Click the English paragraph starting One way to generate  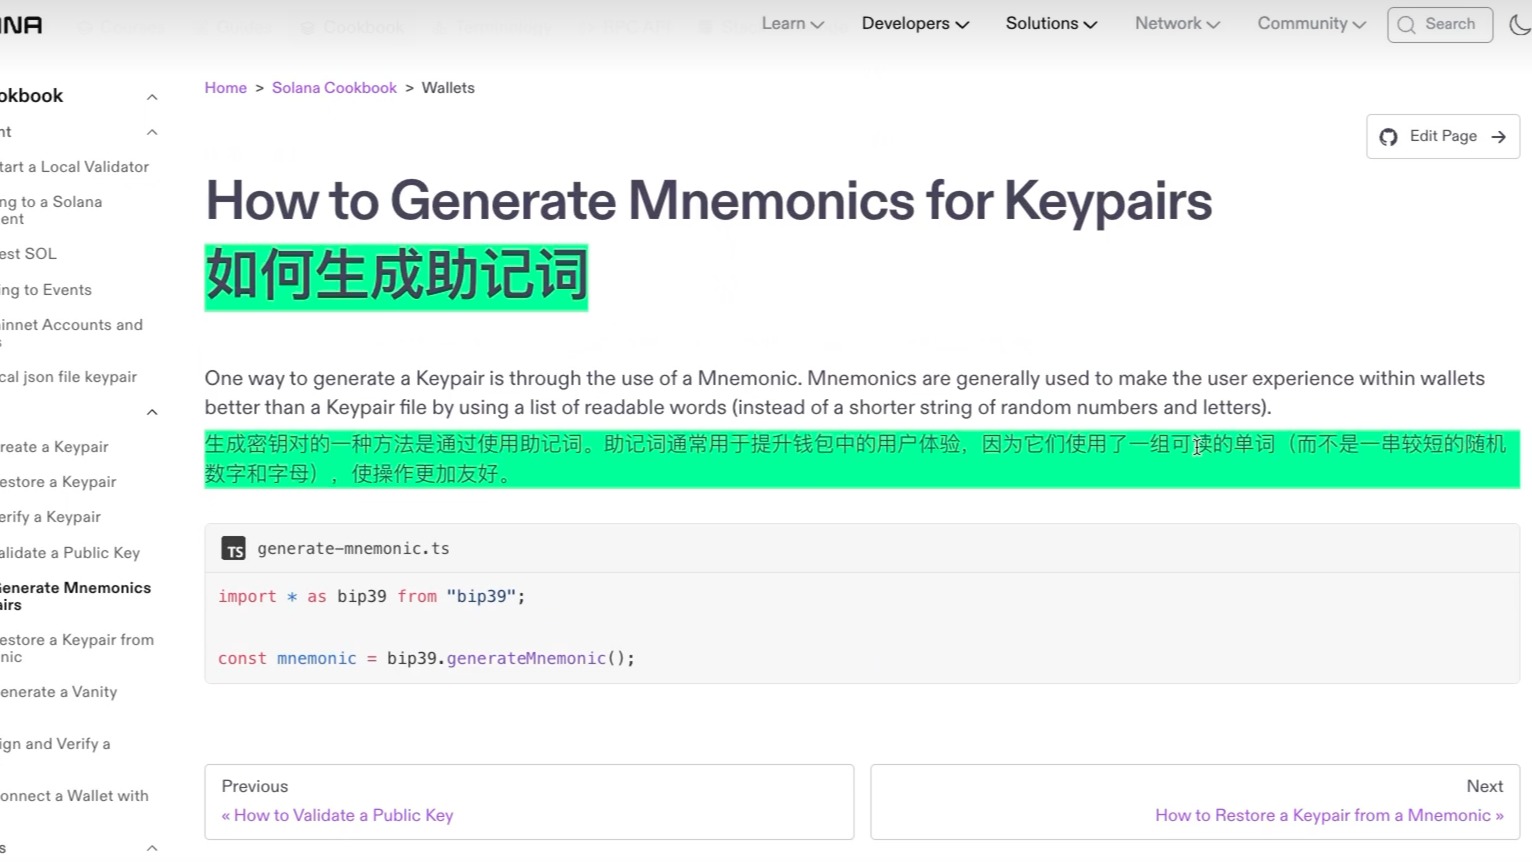coord(845,393)
